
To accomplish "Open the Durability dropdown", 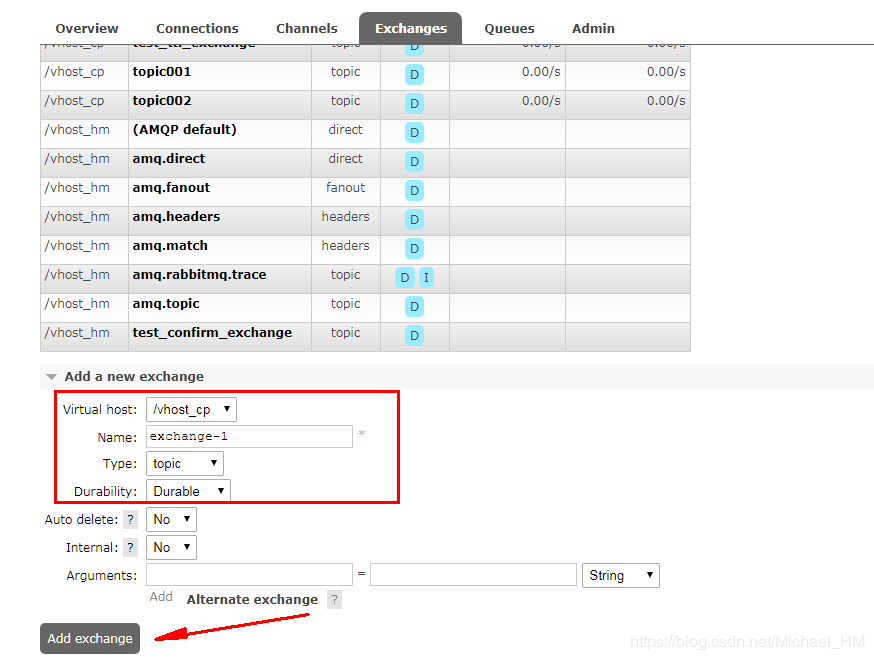I will point(188,490).
